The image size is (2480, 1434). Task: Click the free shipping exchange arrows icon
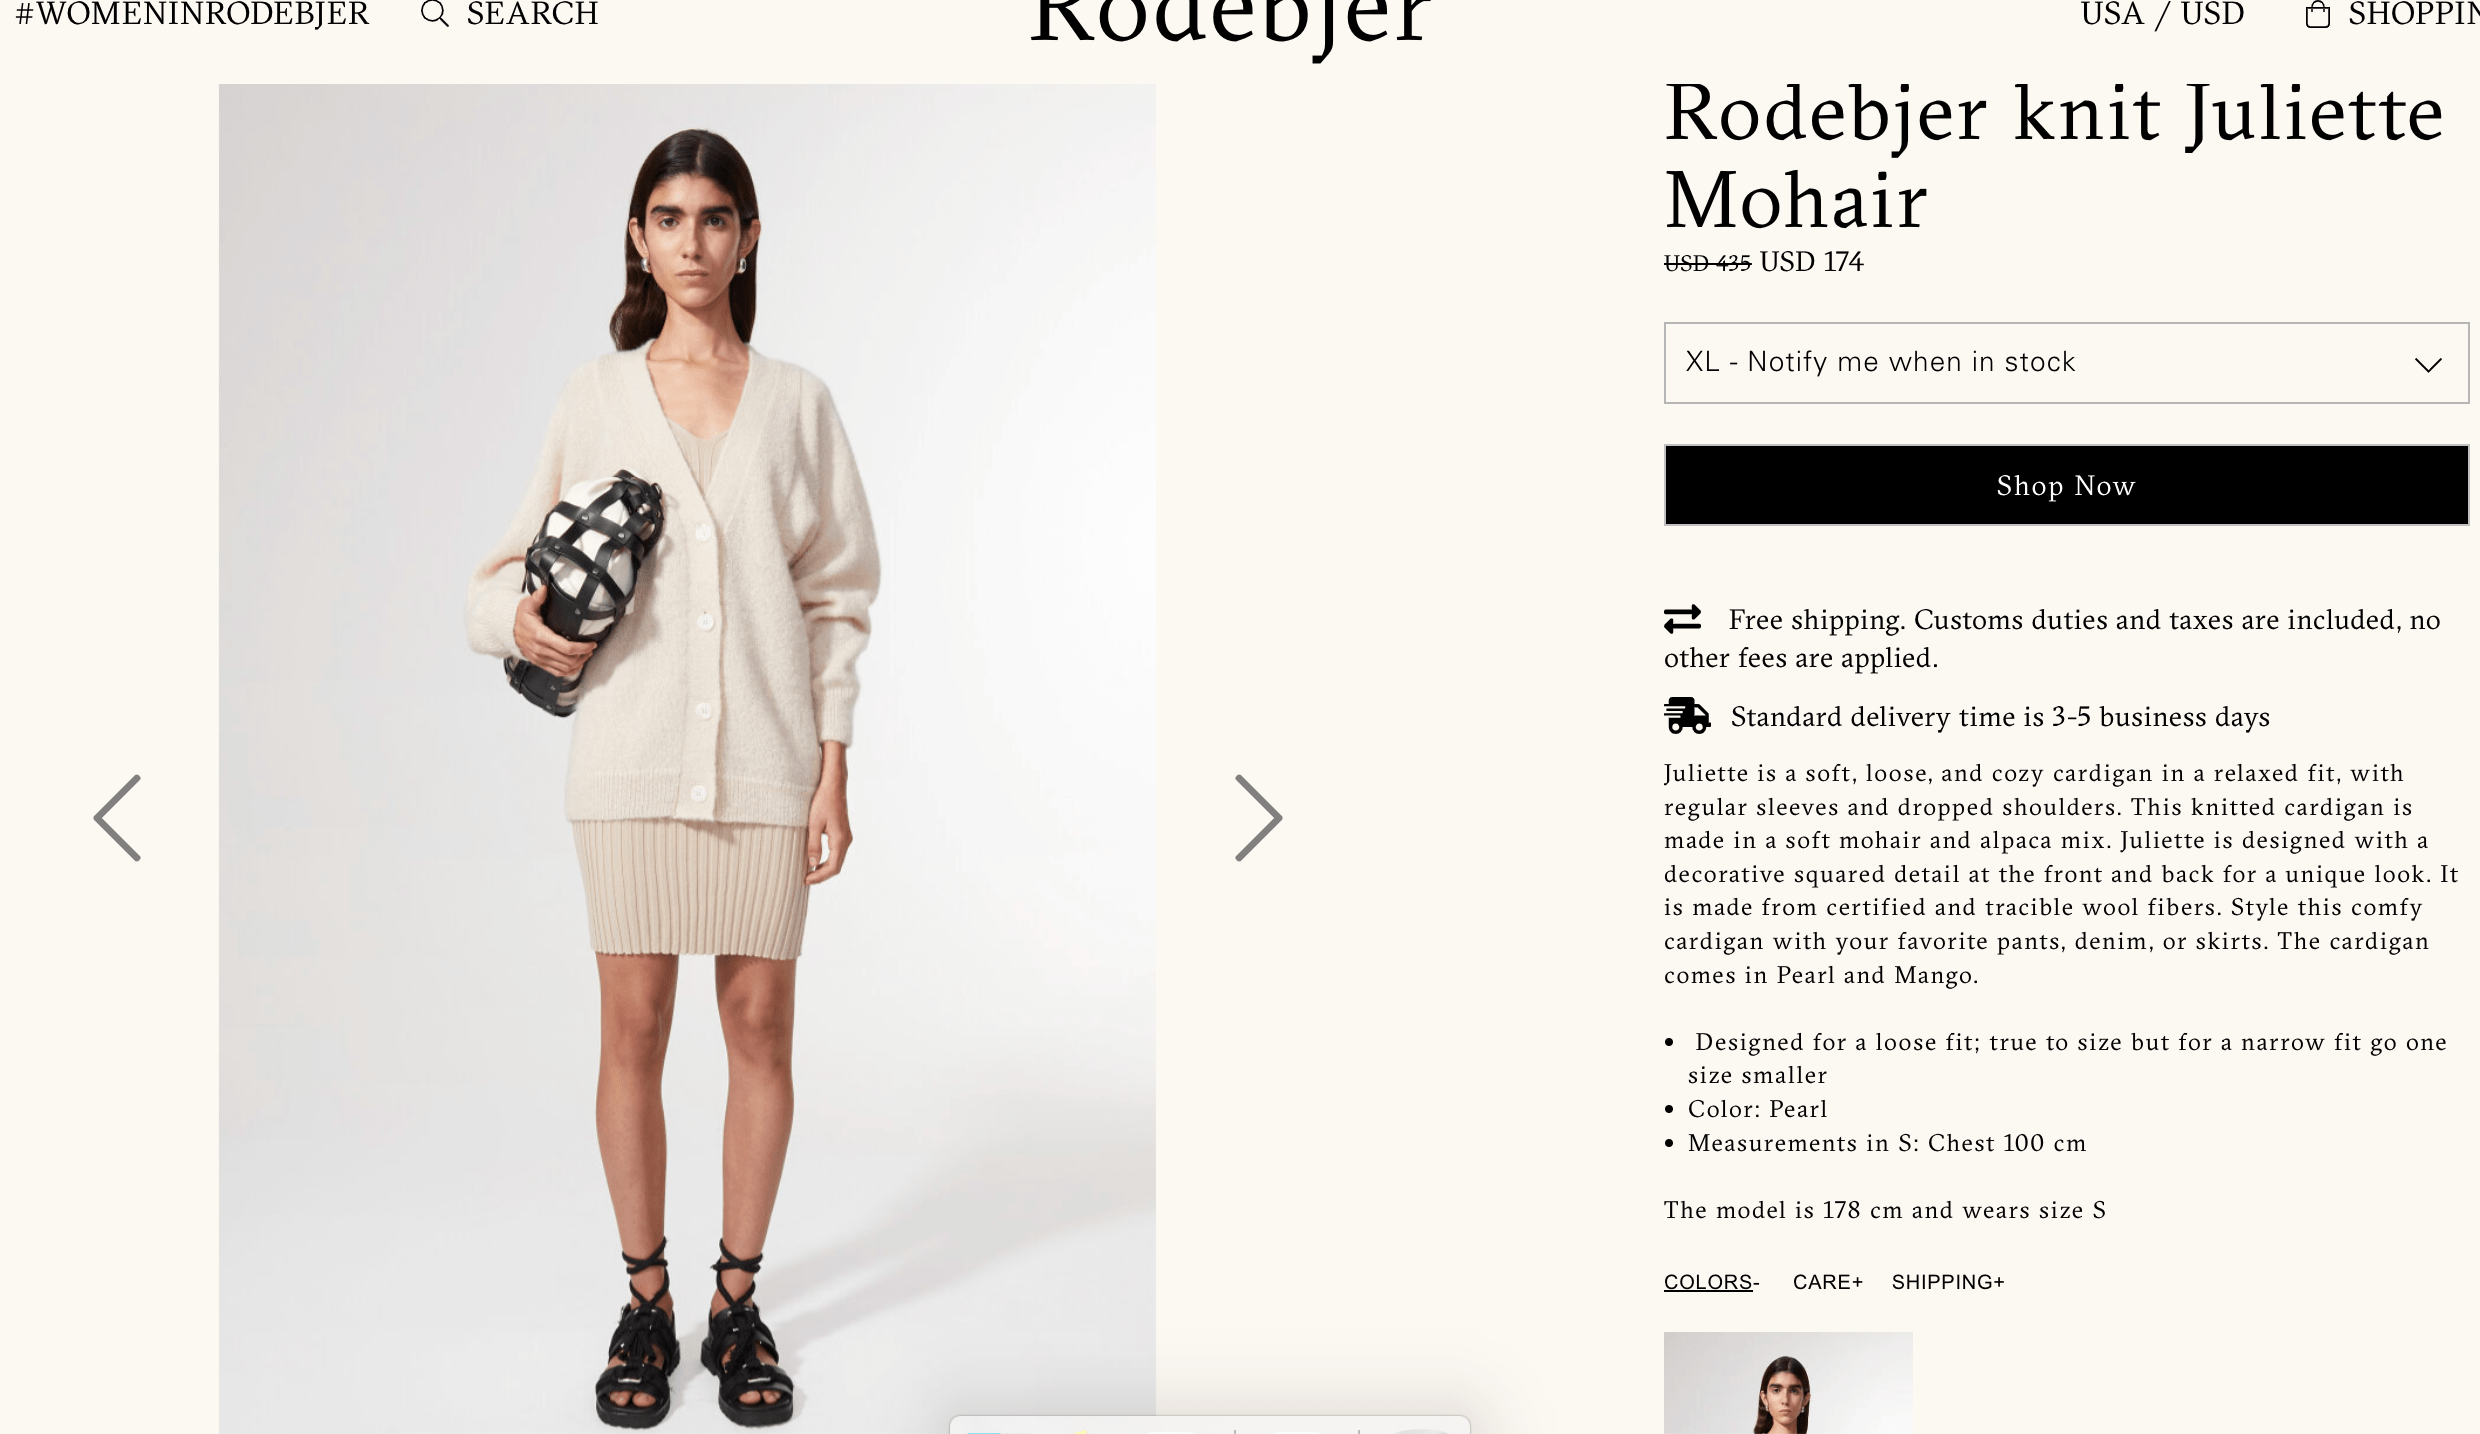pos(1683,619)
